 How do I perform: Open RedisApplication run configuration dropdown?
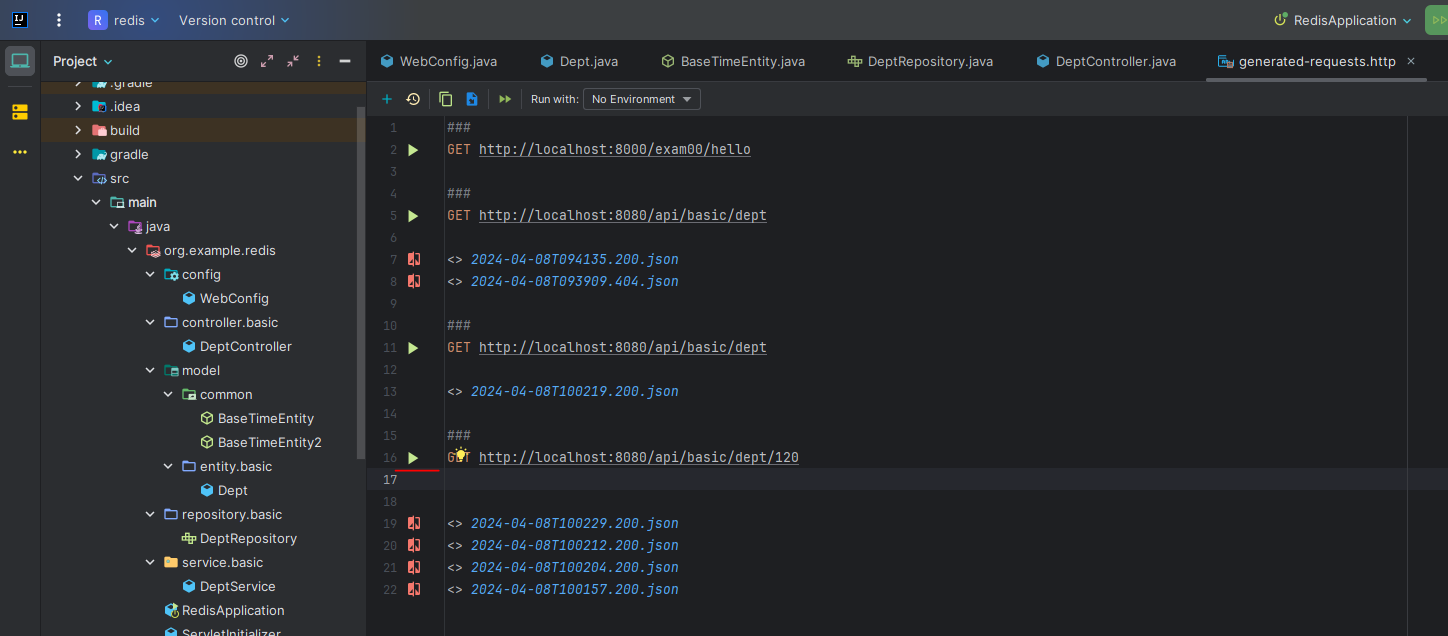coord(1342,20)
